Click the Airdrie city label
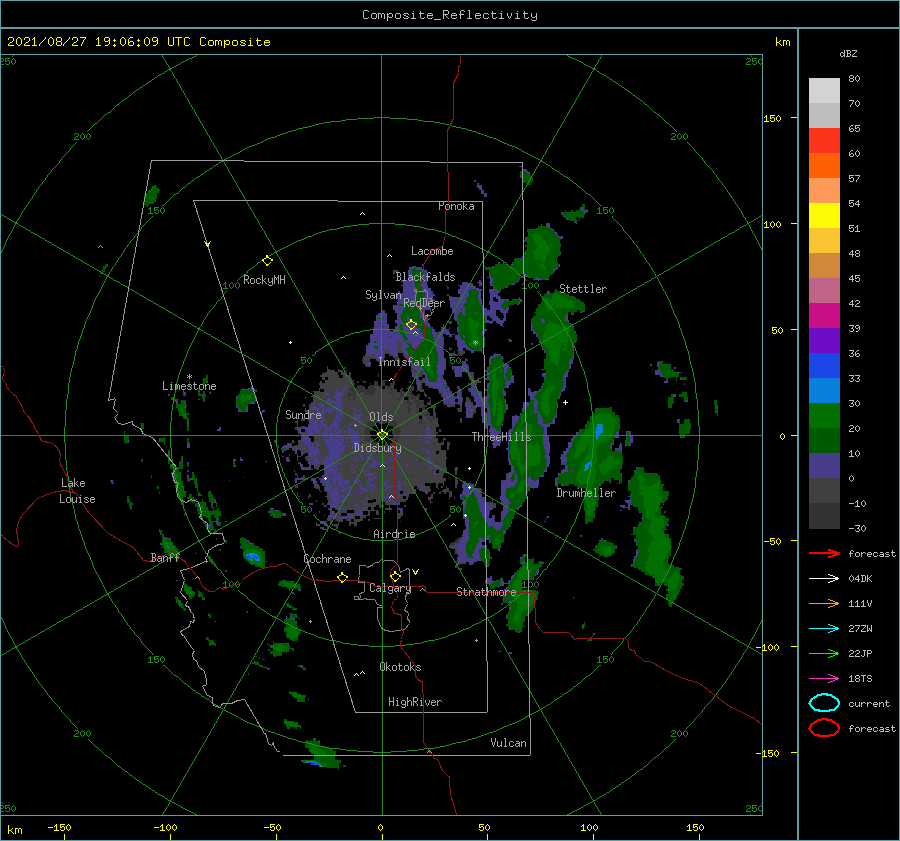The width and height of the screenshot is (900, 841). pos(394,534)
